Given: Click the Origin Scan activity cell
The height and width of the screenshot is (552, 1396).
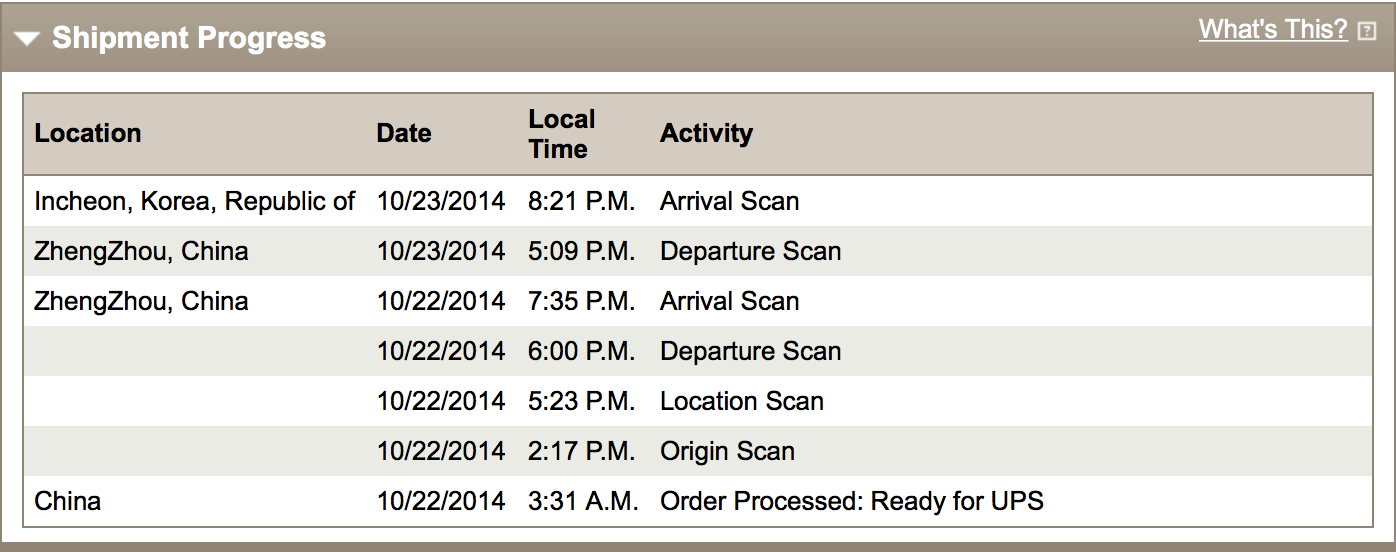Looking at the screenshot, I should click(x=727, y=451).
